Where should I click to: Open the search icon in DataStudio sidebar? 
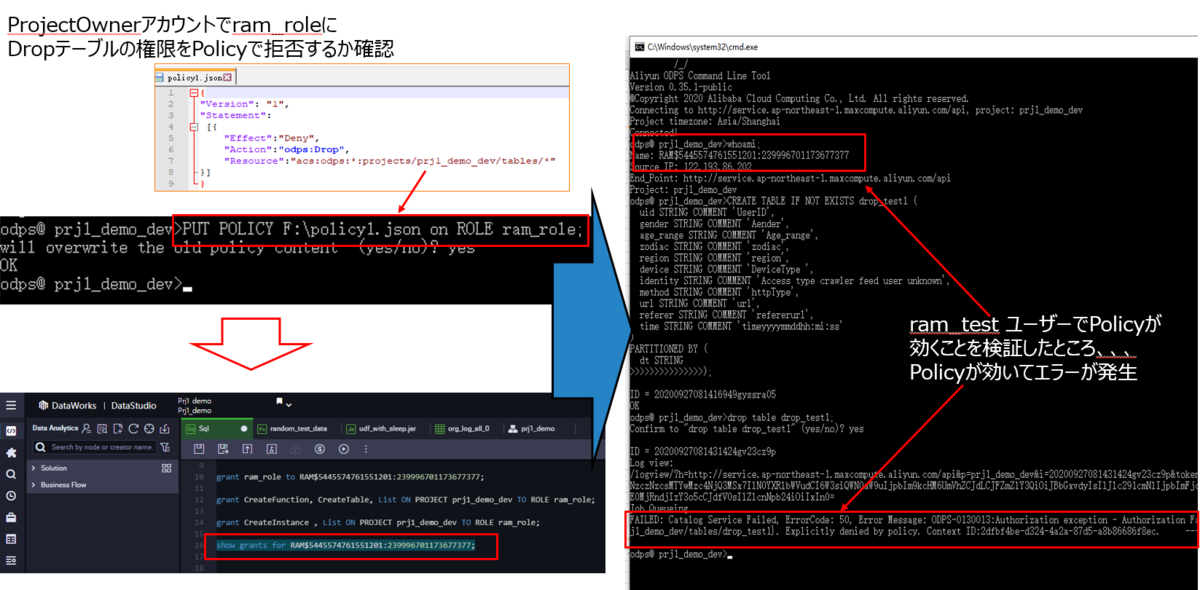pos(11,474)
